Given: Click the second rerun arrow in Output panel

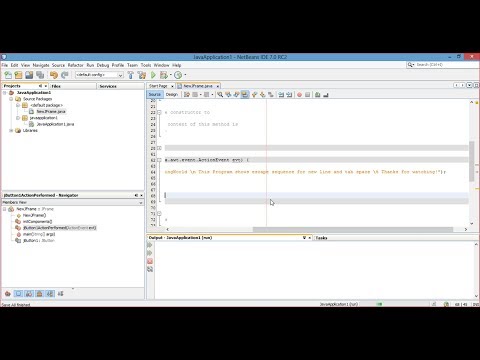Looking at the screenshot, I should pyautogui.click(x=150, y=253).
